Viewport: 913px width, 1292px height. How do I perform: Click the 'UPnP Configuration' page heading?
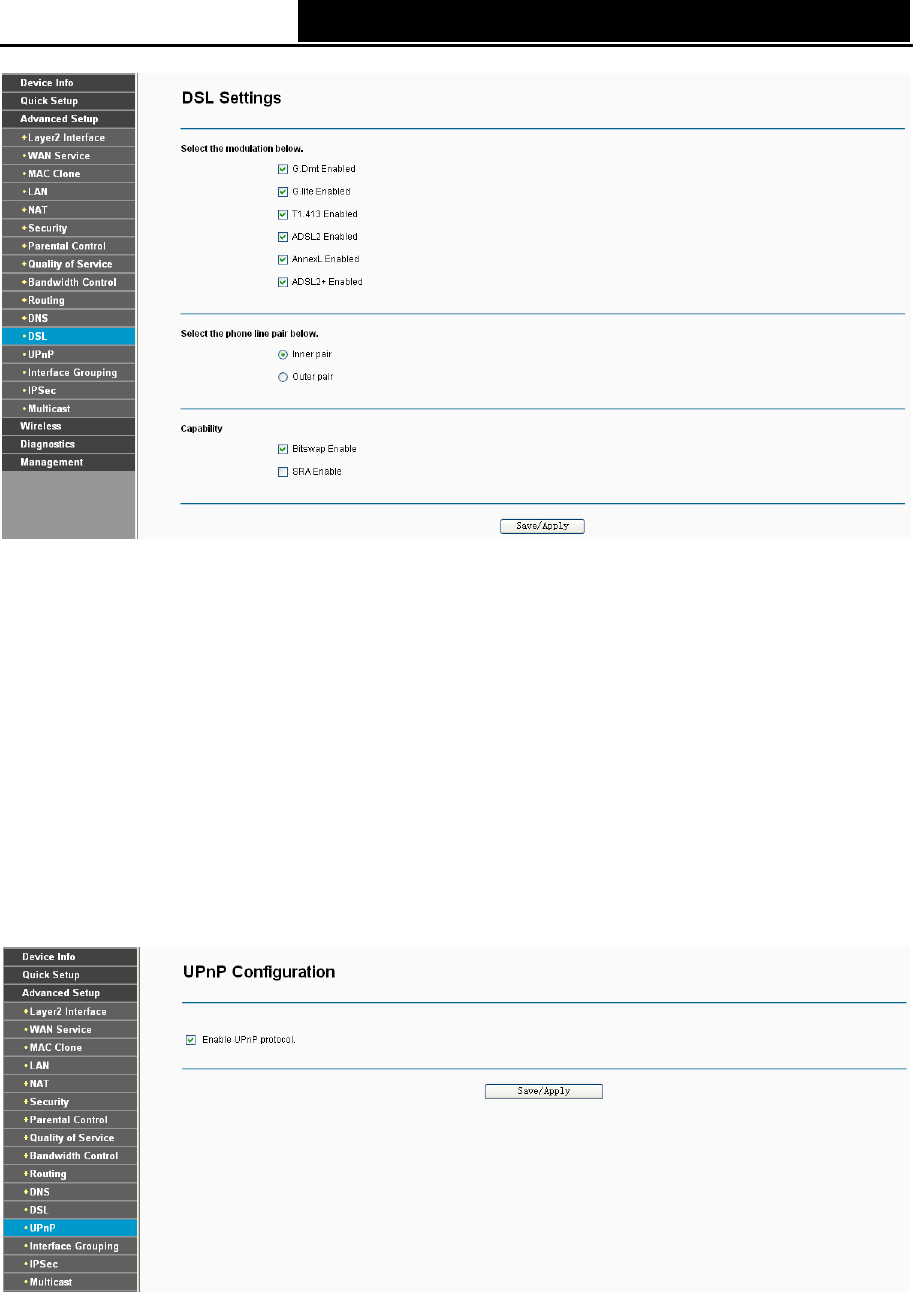[258, 972]
